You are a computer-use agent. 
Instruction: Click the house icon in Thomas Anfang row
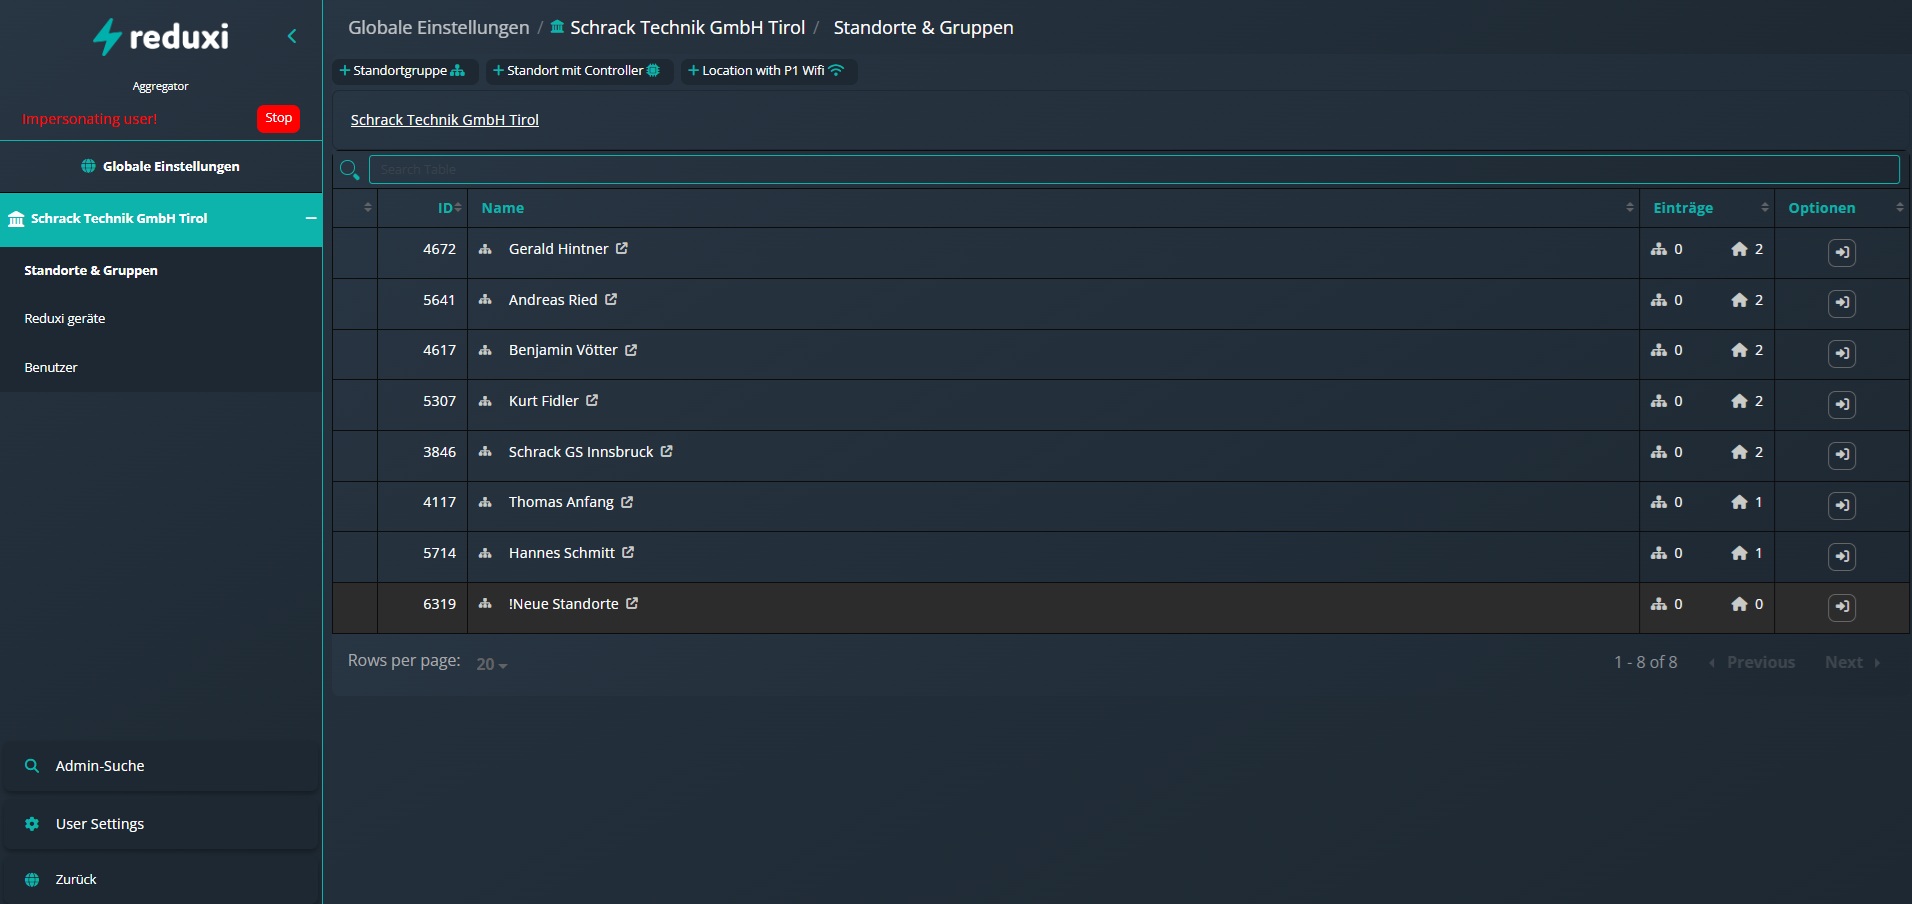tap(1740, 502)
